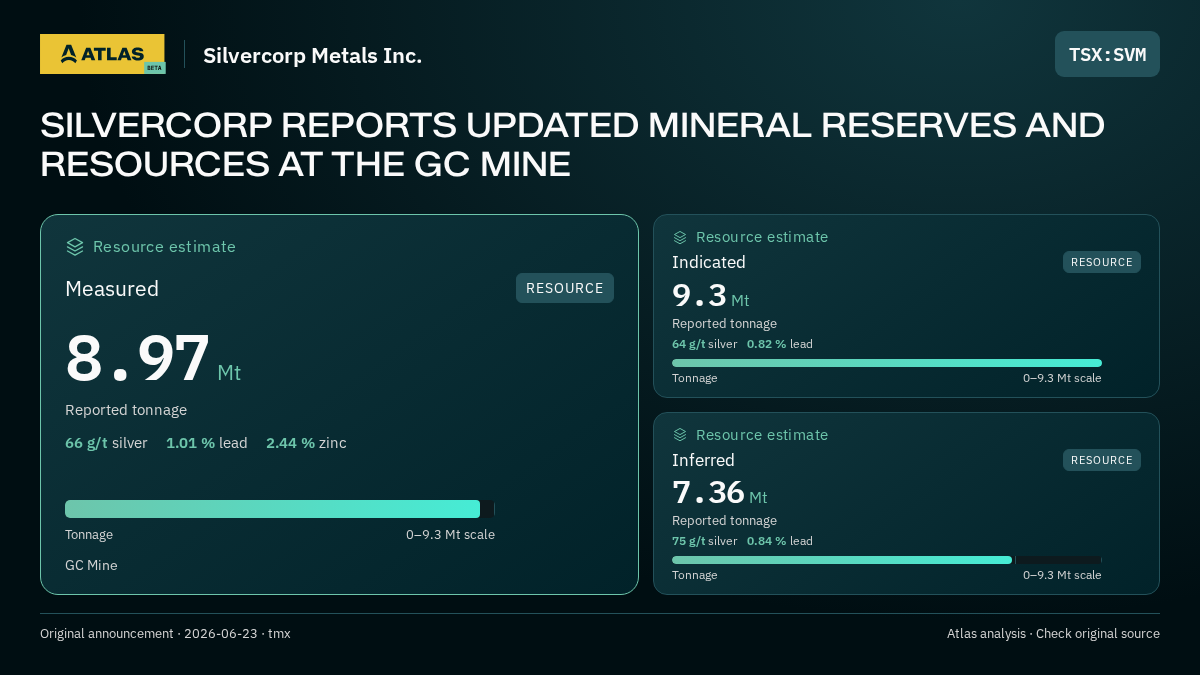Viewport: 1200px width, 675px height.
Task: Click the Measured category label
Action: coord(112,289)
